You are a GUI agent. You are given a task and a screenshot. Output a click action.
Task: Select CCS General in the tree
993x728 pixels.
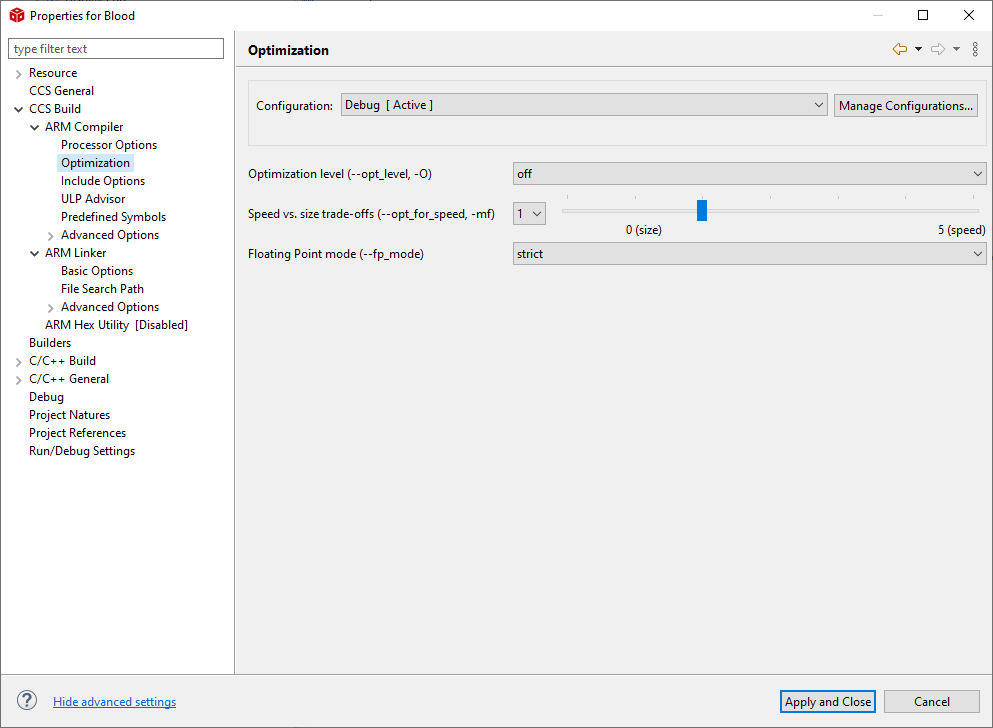tap(61, 91)
